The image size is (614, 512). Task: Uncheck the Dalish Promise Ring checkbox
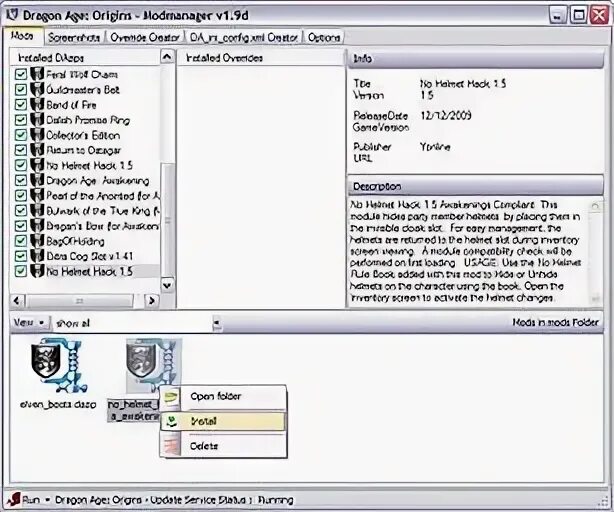click(20, 119)
